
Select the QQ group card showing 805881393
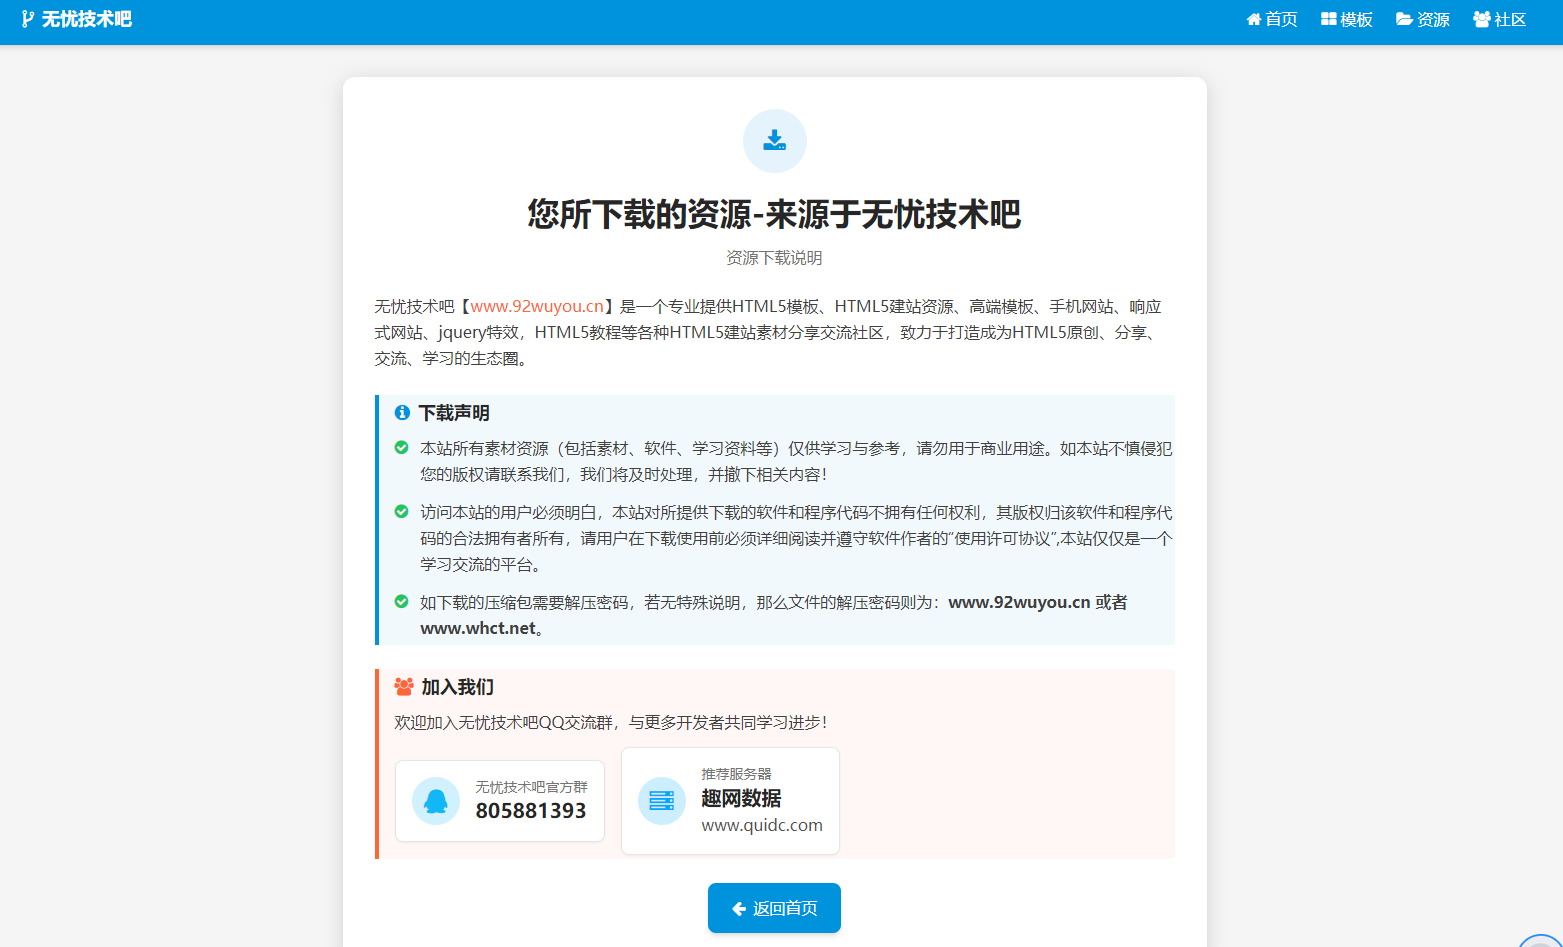500,801
